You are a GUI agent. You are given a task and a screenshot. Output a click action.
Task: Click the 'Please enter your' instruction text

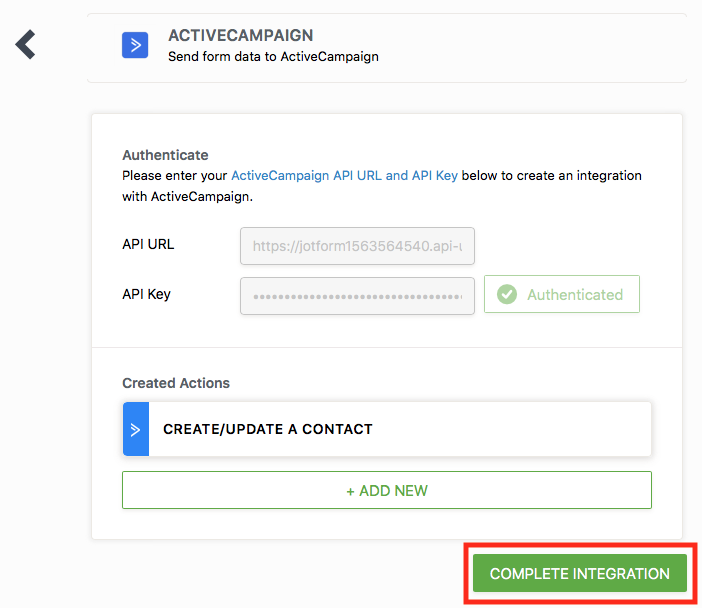(175, 175)
